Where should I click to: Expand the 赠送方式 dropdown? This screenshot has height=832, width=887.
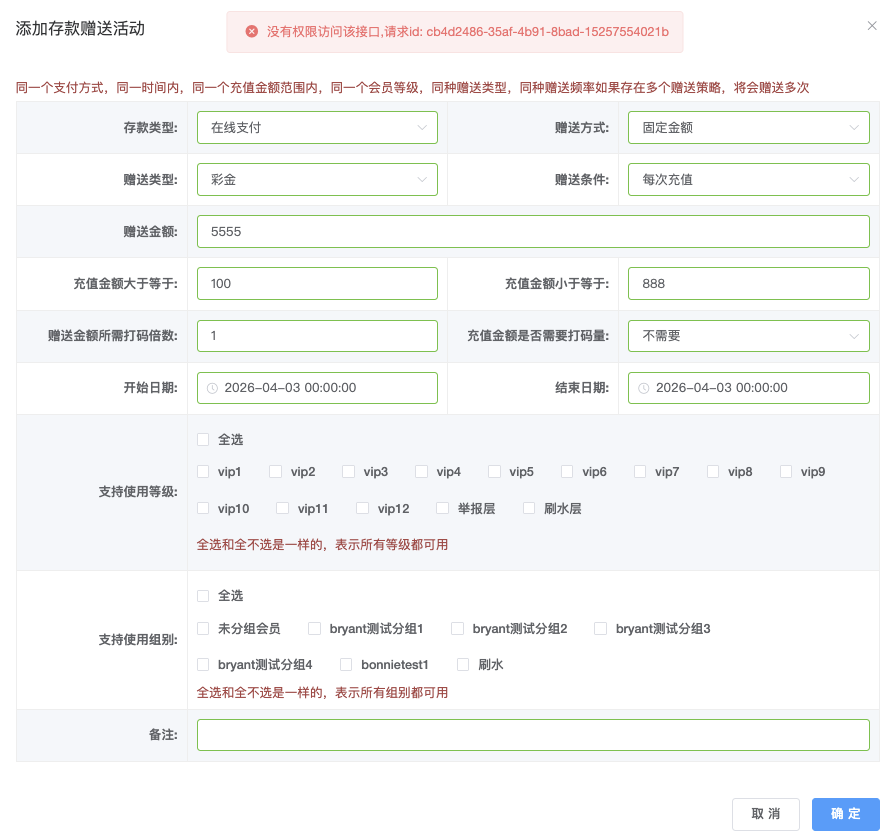748,127
